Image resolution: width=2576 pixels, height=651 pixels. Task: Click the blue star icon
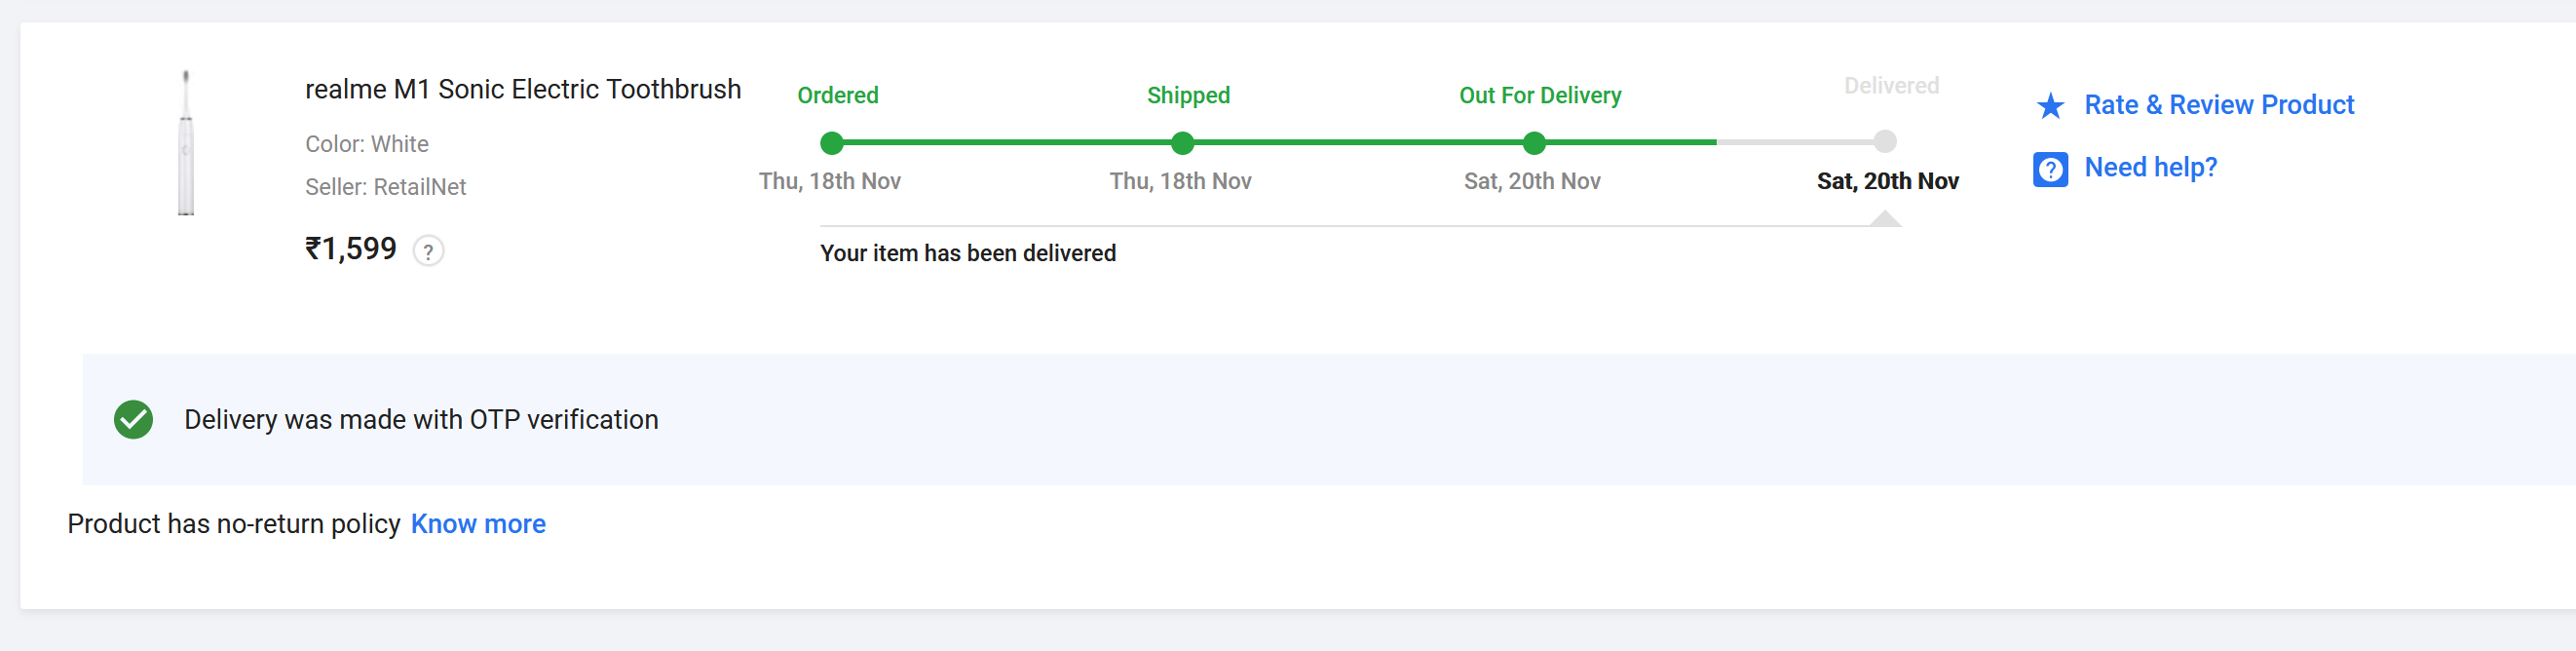pyautogui.click(x=2050, y=106)
